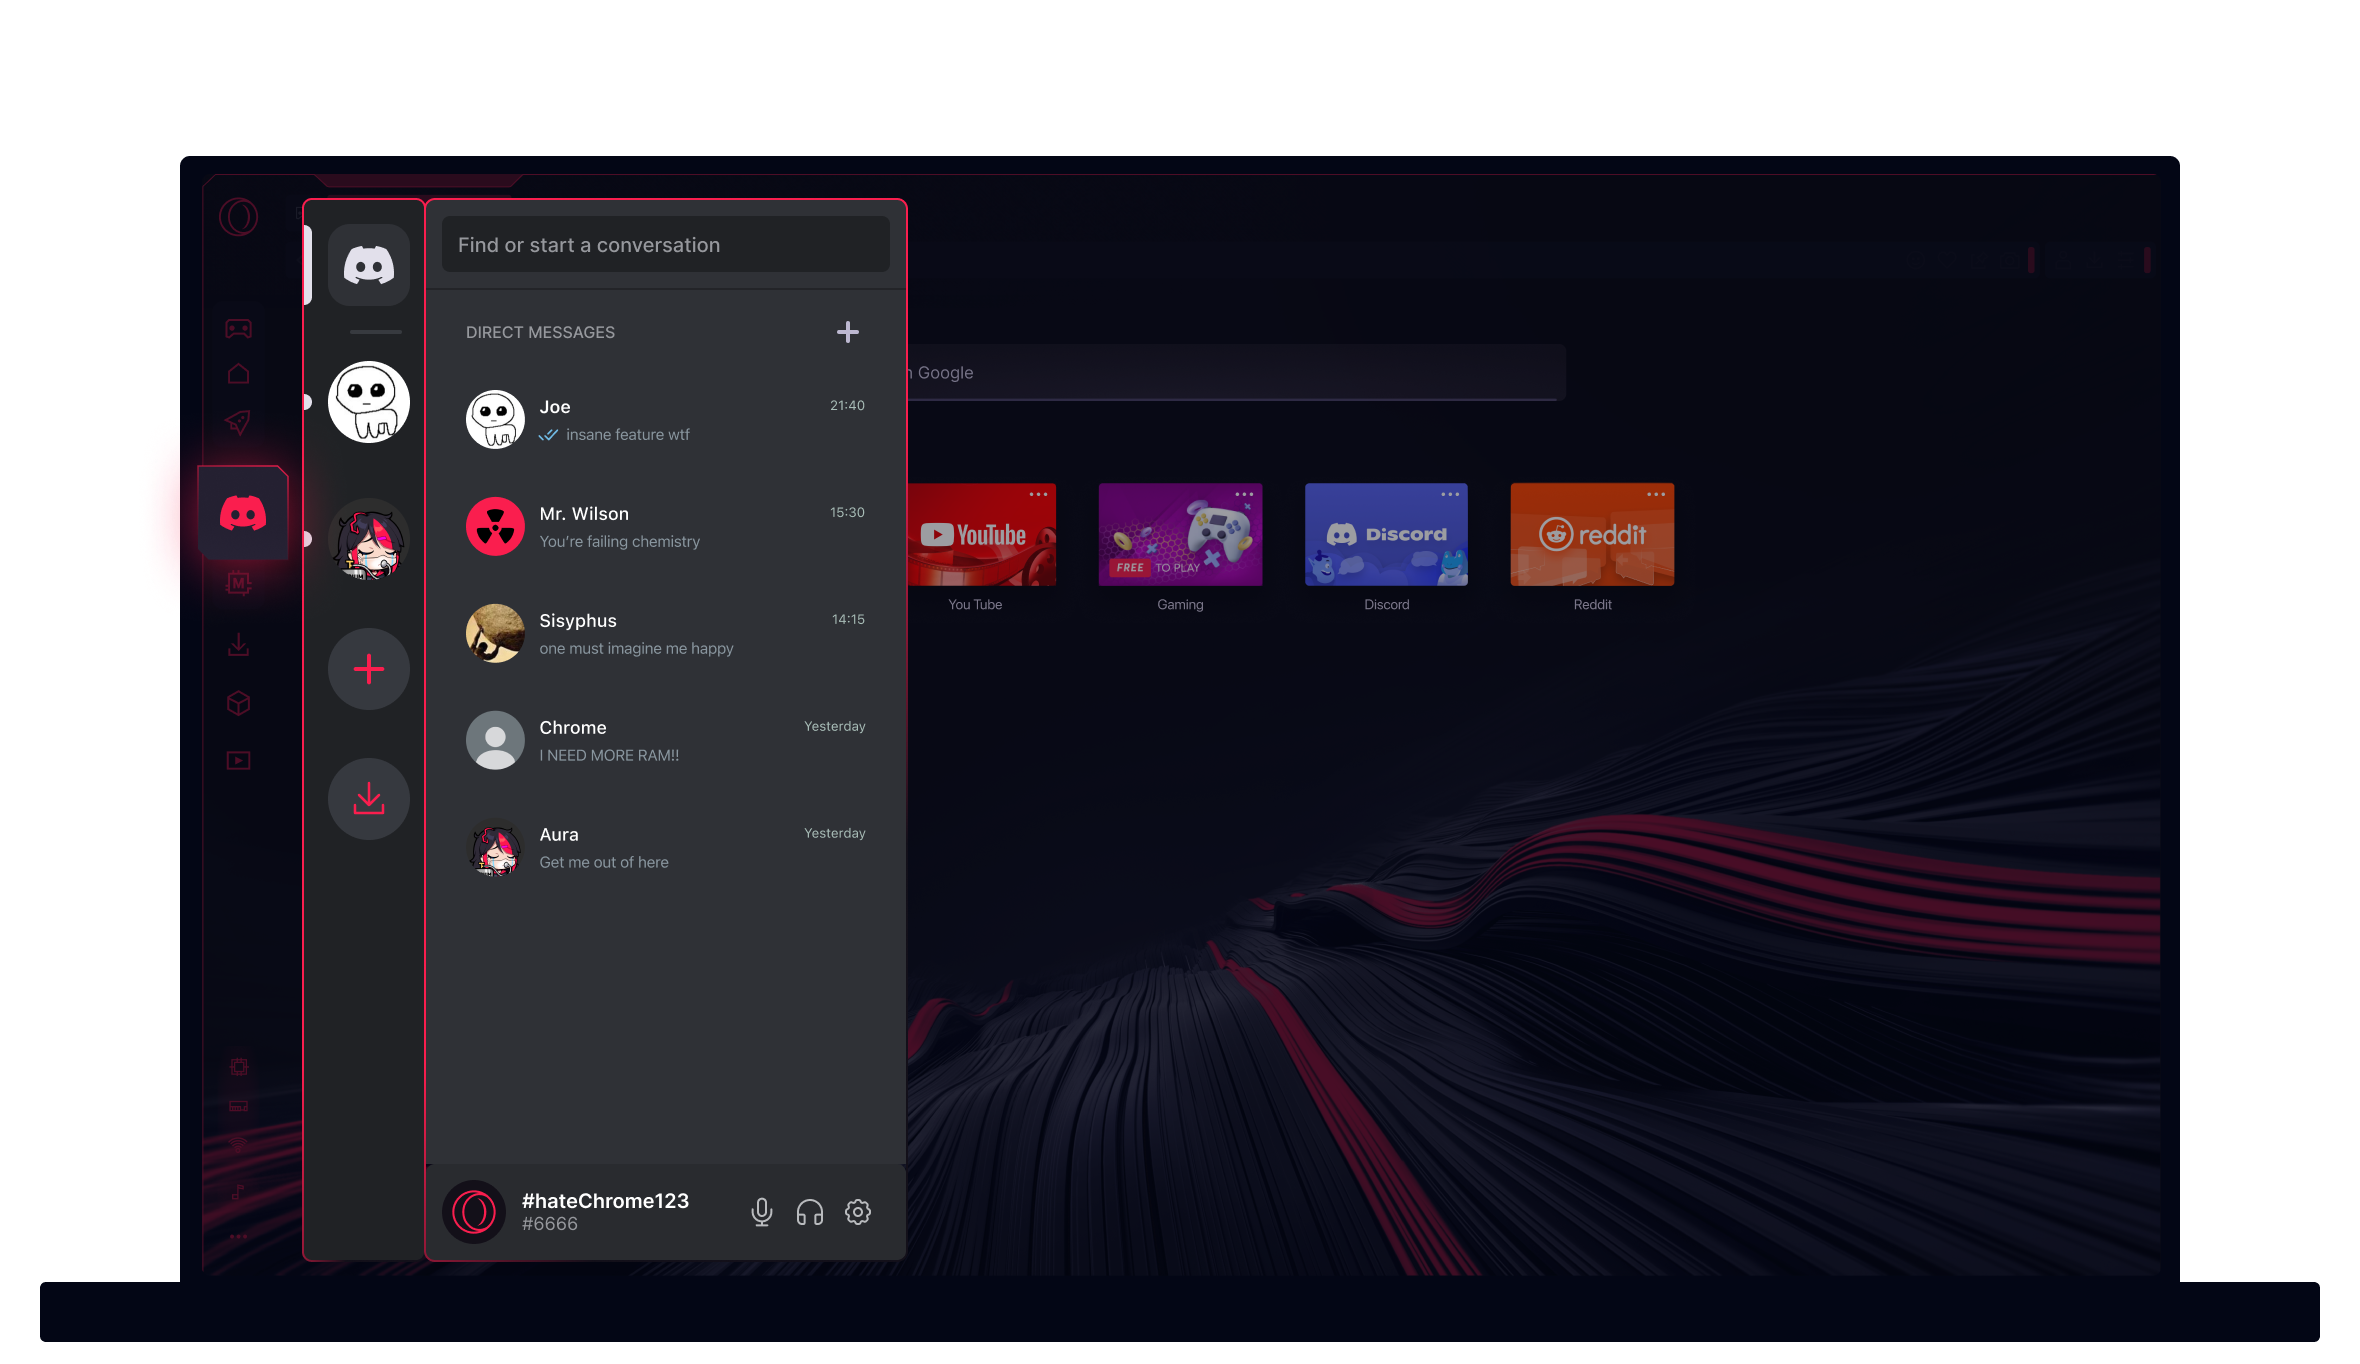The height and width of the screenshot is (1364, 2360).
Task: Open Downloads from the sidebar
Action: coord(239,644)
